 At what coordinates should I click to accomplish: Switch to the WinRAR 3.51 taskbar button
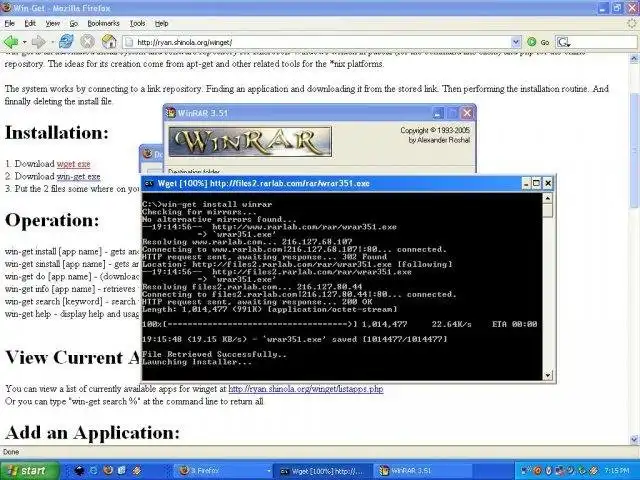[x=422, y=471]
